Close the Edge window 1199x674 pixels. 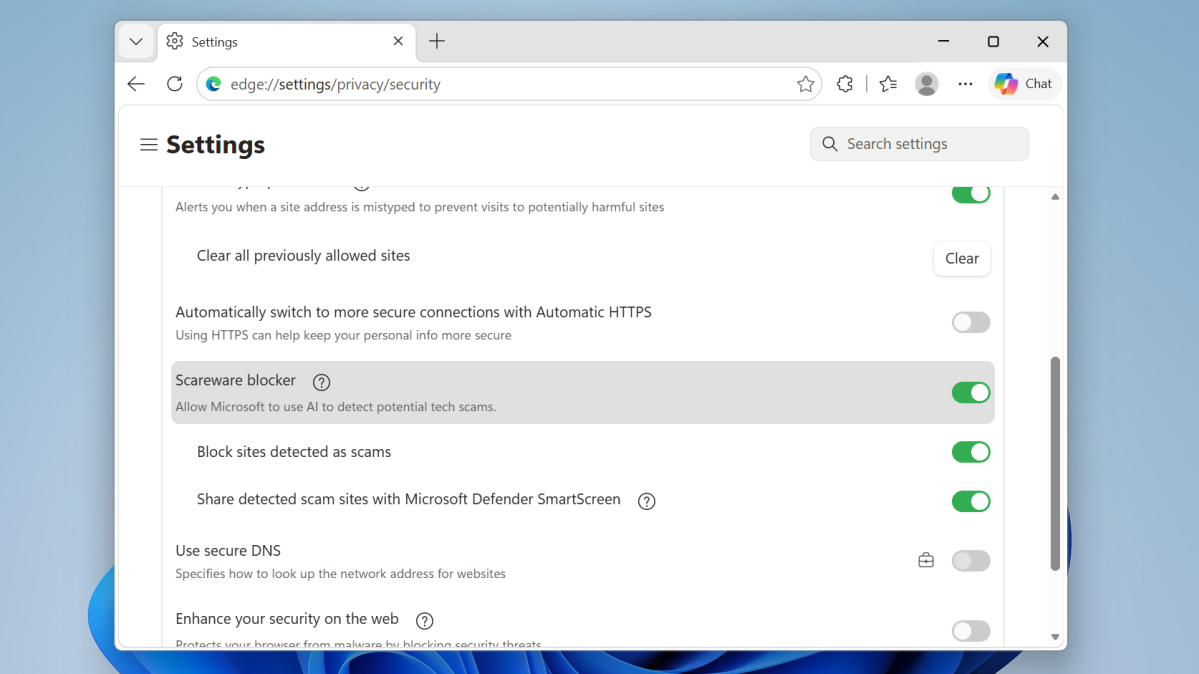point(1043,41)
